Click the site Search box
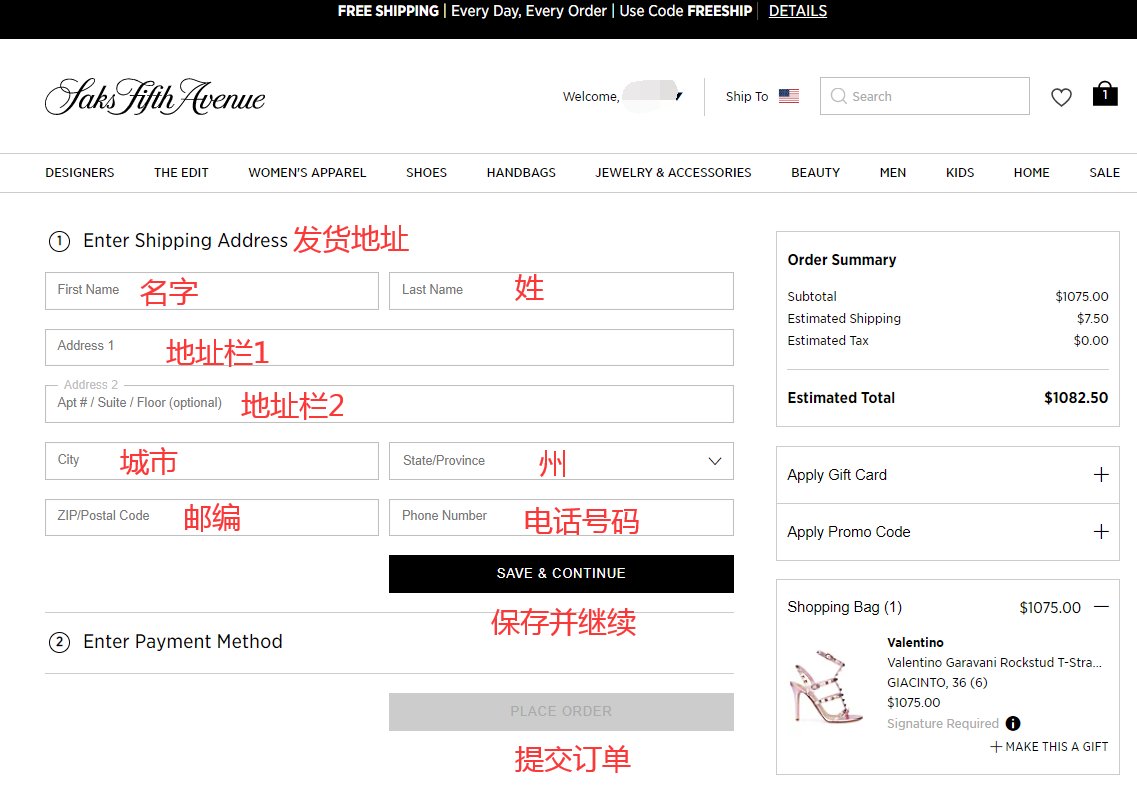1137x801 pixels. 925,96
